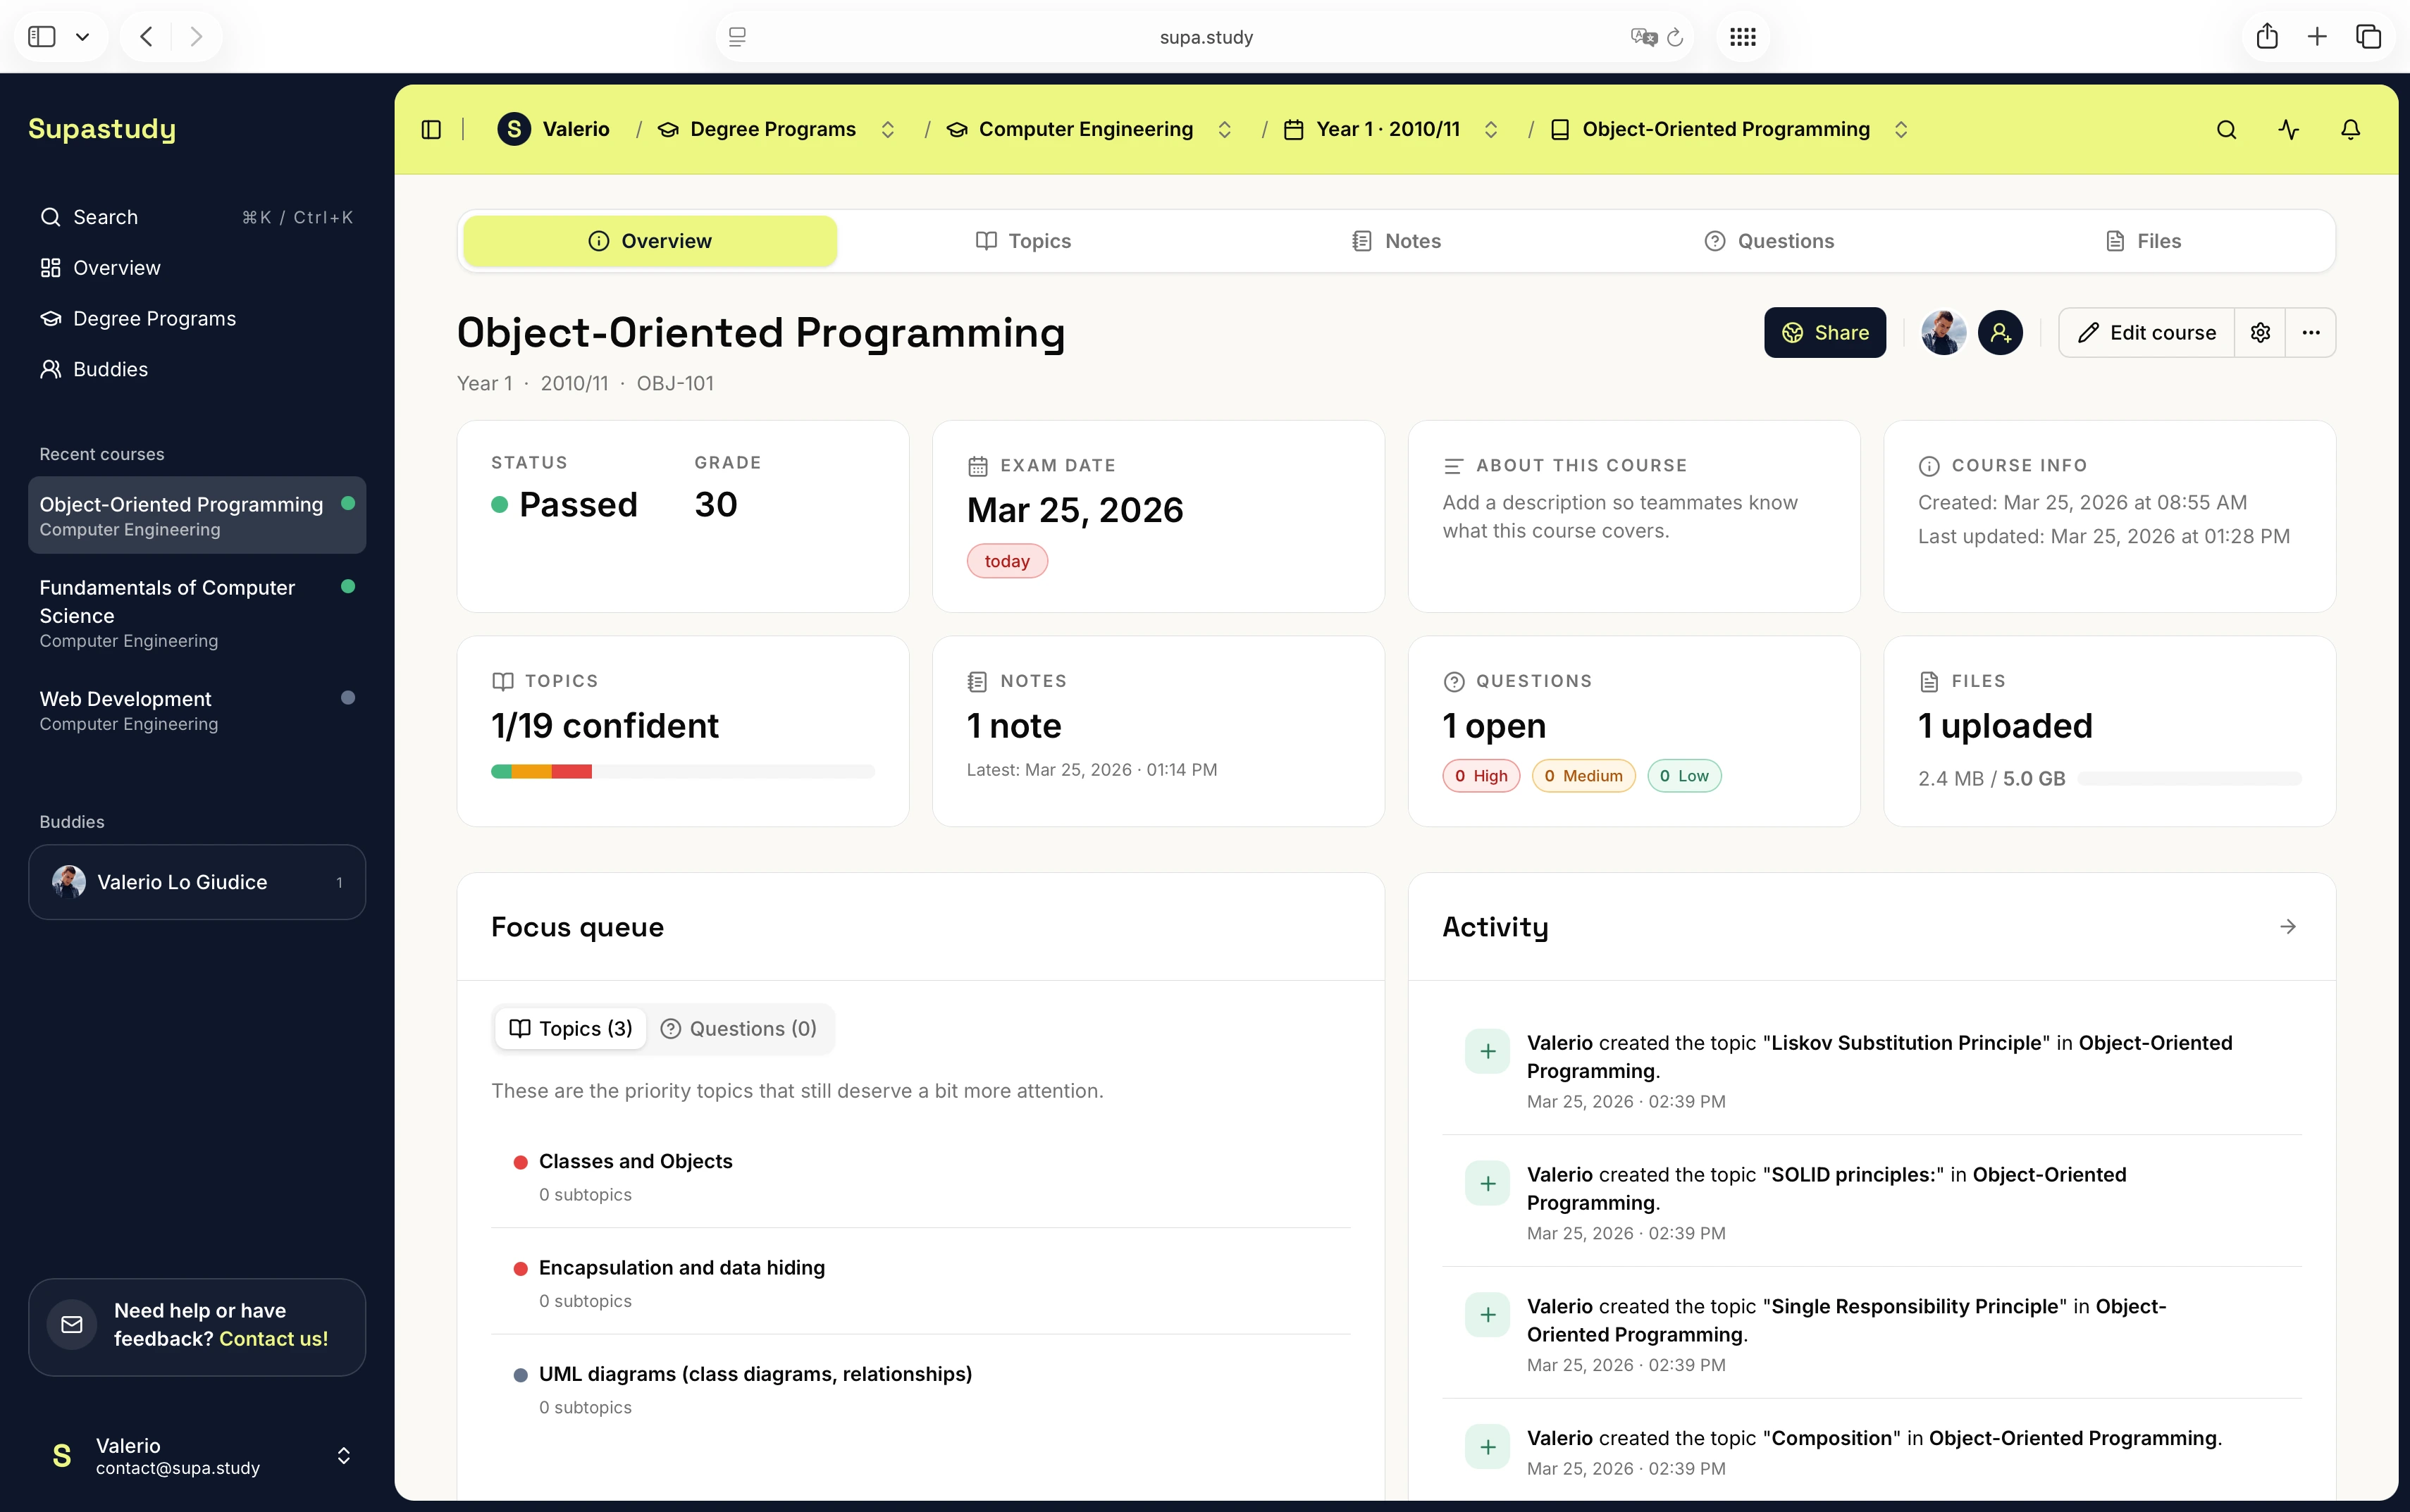
Task: Click the add-buddy person icon near avatars
Action: (2001, 332)
